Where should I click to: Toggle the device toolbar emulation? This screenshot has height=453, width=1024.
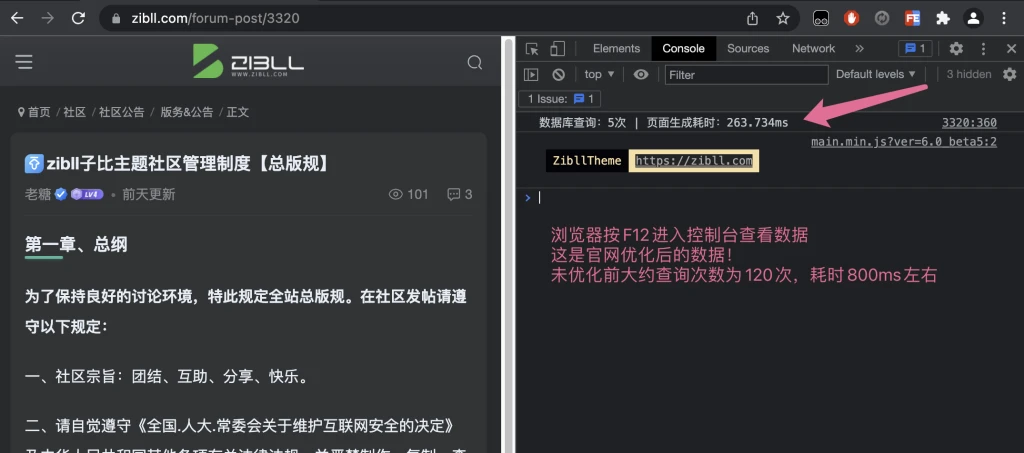pos(557,48)
